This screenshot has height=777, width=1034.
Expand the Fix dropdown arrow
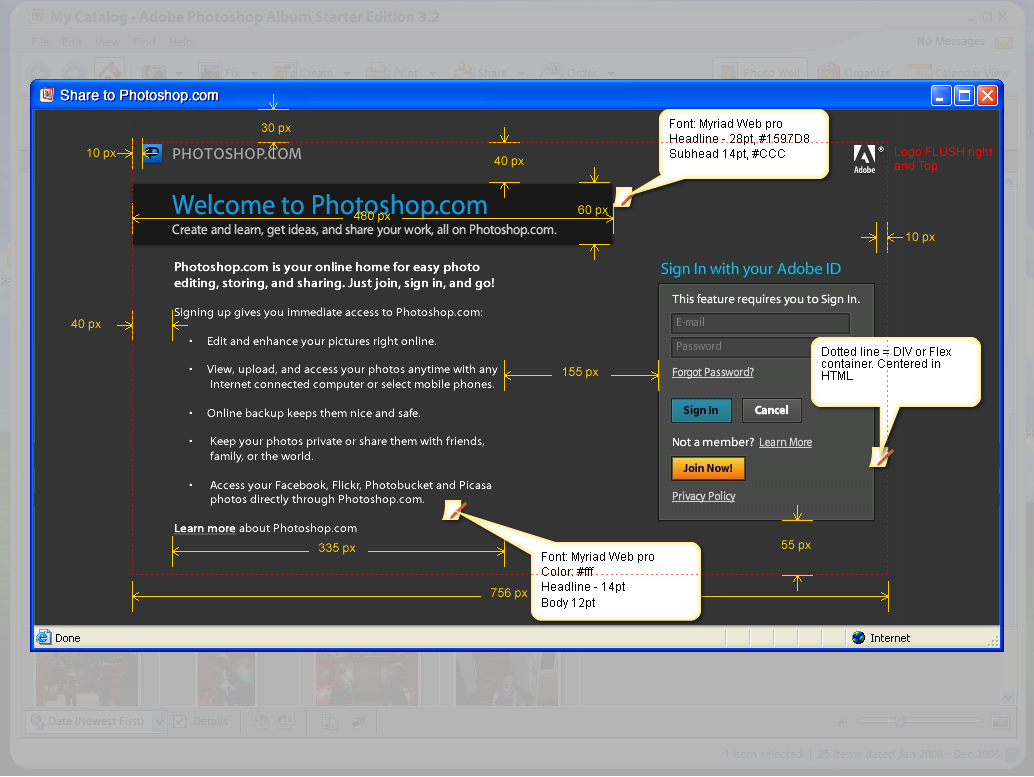click(253, 73)
